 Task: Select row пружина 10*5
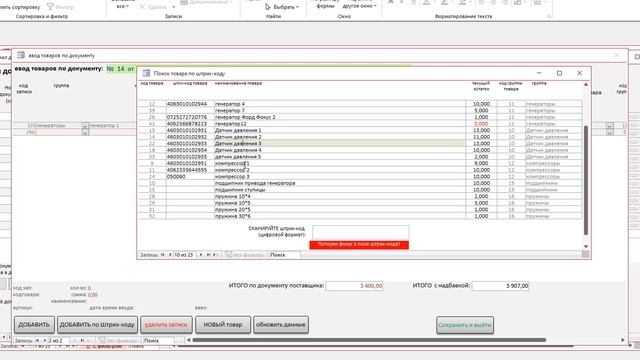[360, 203]
